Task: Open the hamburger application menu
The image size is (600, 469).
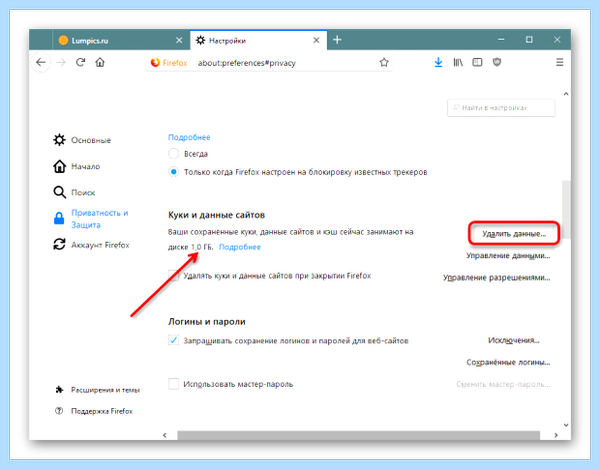Action: coord(559,62)
